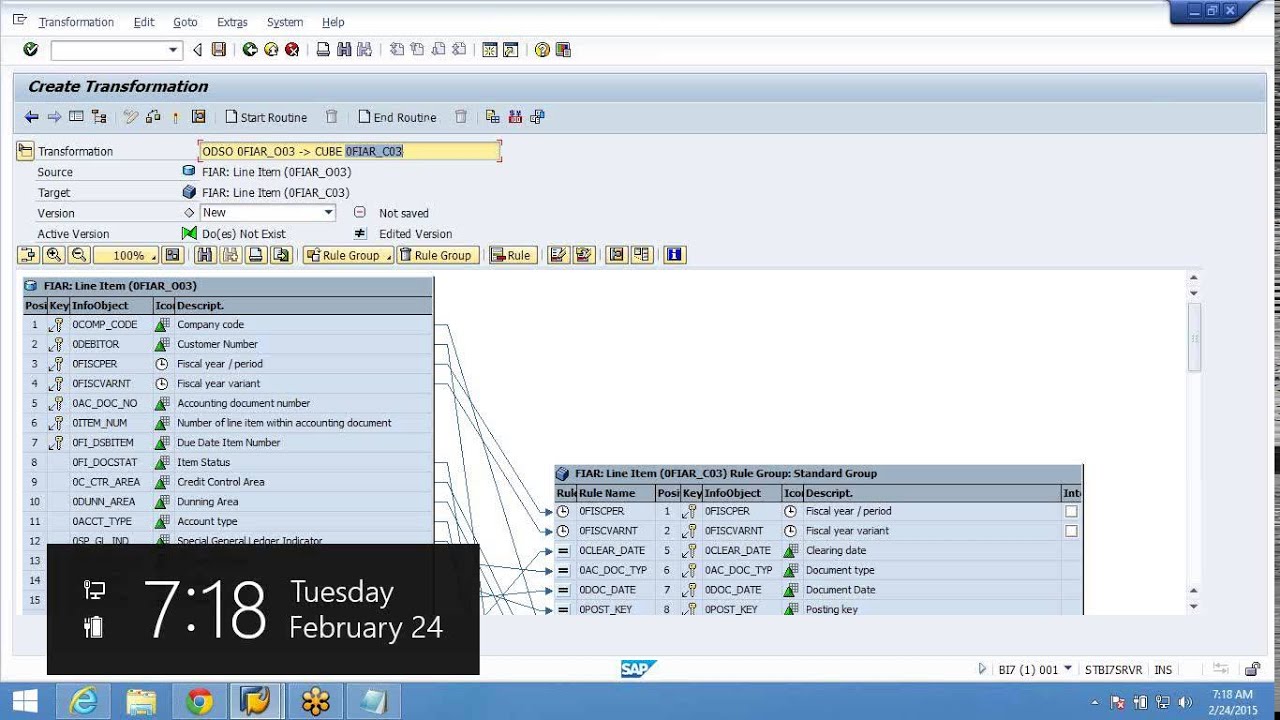Select the 0DUNN_AREA Dunning Area row
Image resolution: width=1280 pixels, height=720 pixels.
click(x=228, y=501)
